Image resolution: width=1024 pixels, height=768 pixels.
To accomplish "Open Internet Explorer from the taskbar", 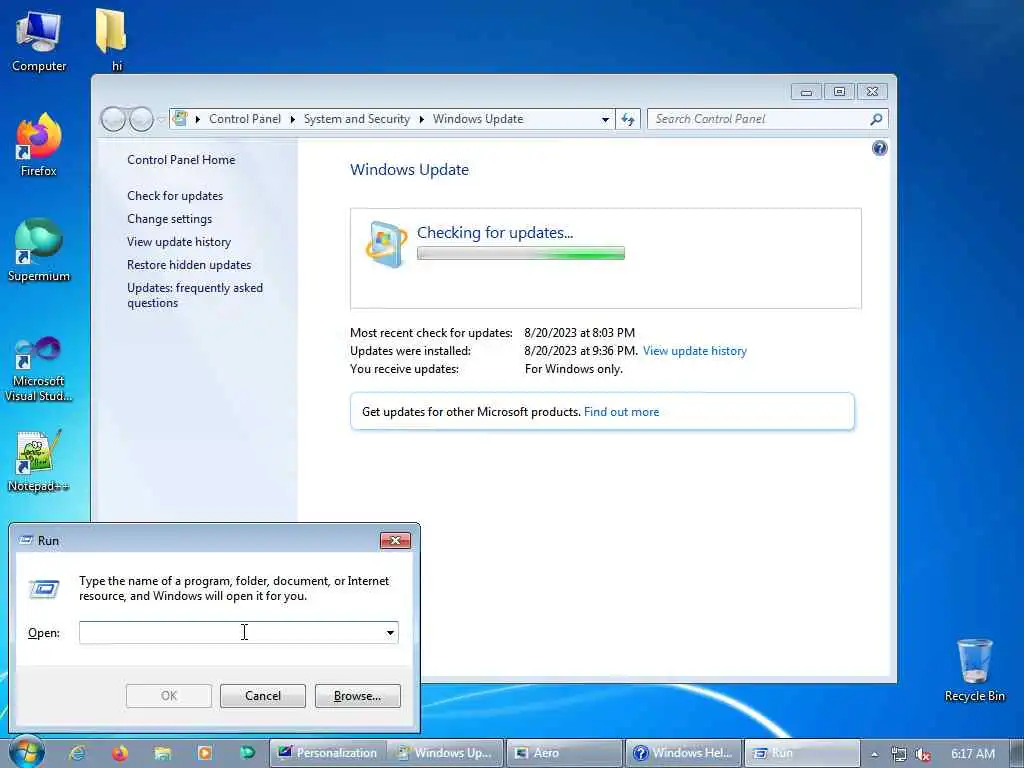I will click(x=77, y=753).
